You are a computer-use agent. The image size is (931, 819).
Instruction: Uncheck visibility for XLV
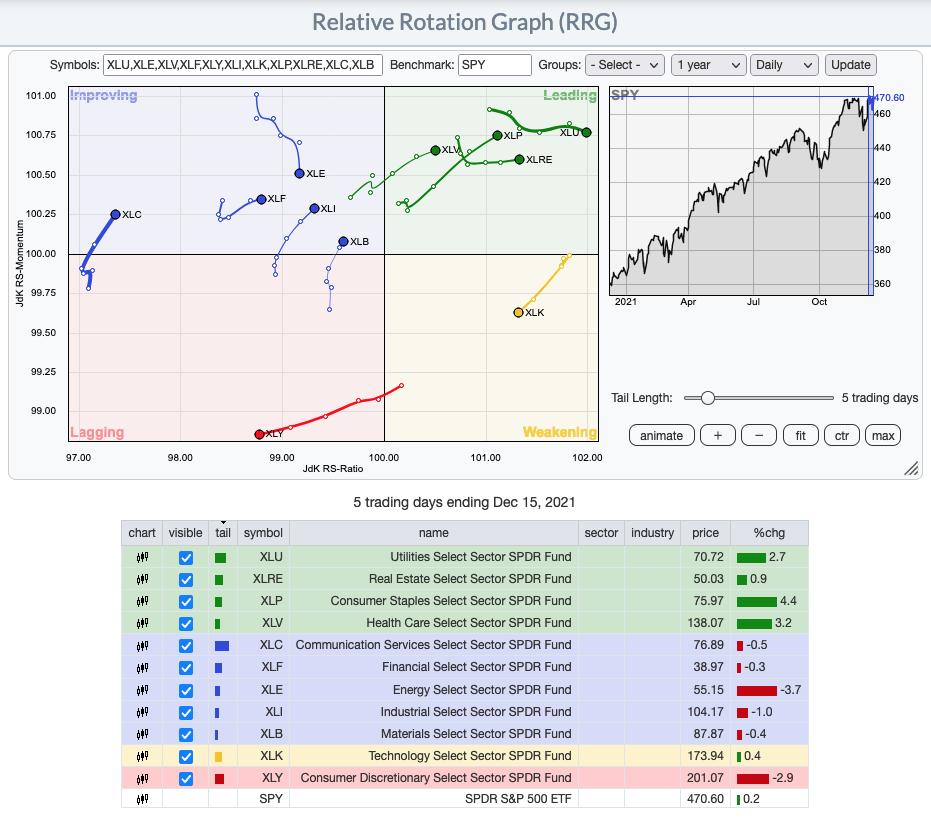click(x=186, y=624)
